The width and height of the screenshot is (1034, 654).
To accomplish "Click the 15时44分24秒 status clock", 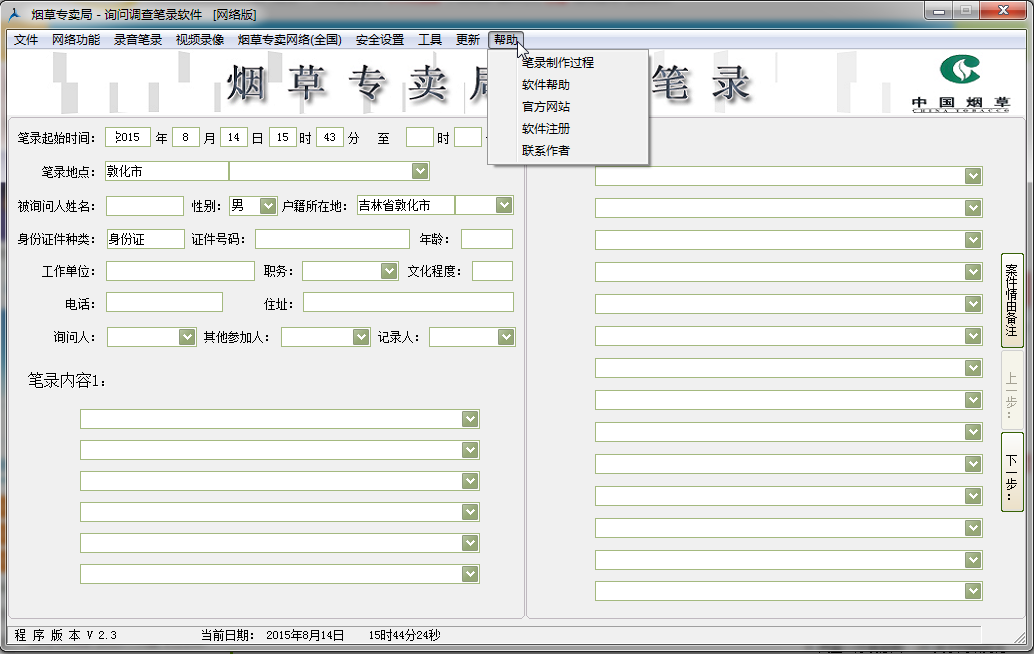I will coord(404,635).
